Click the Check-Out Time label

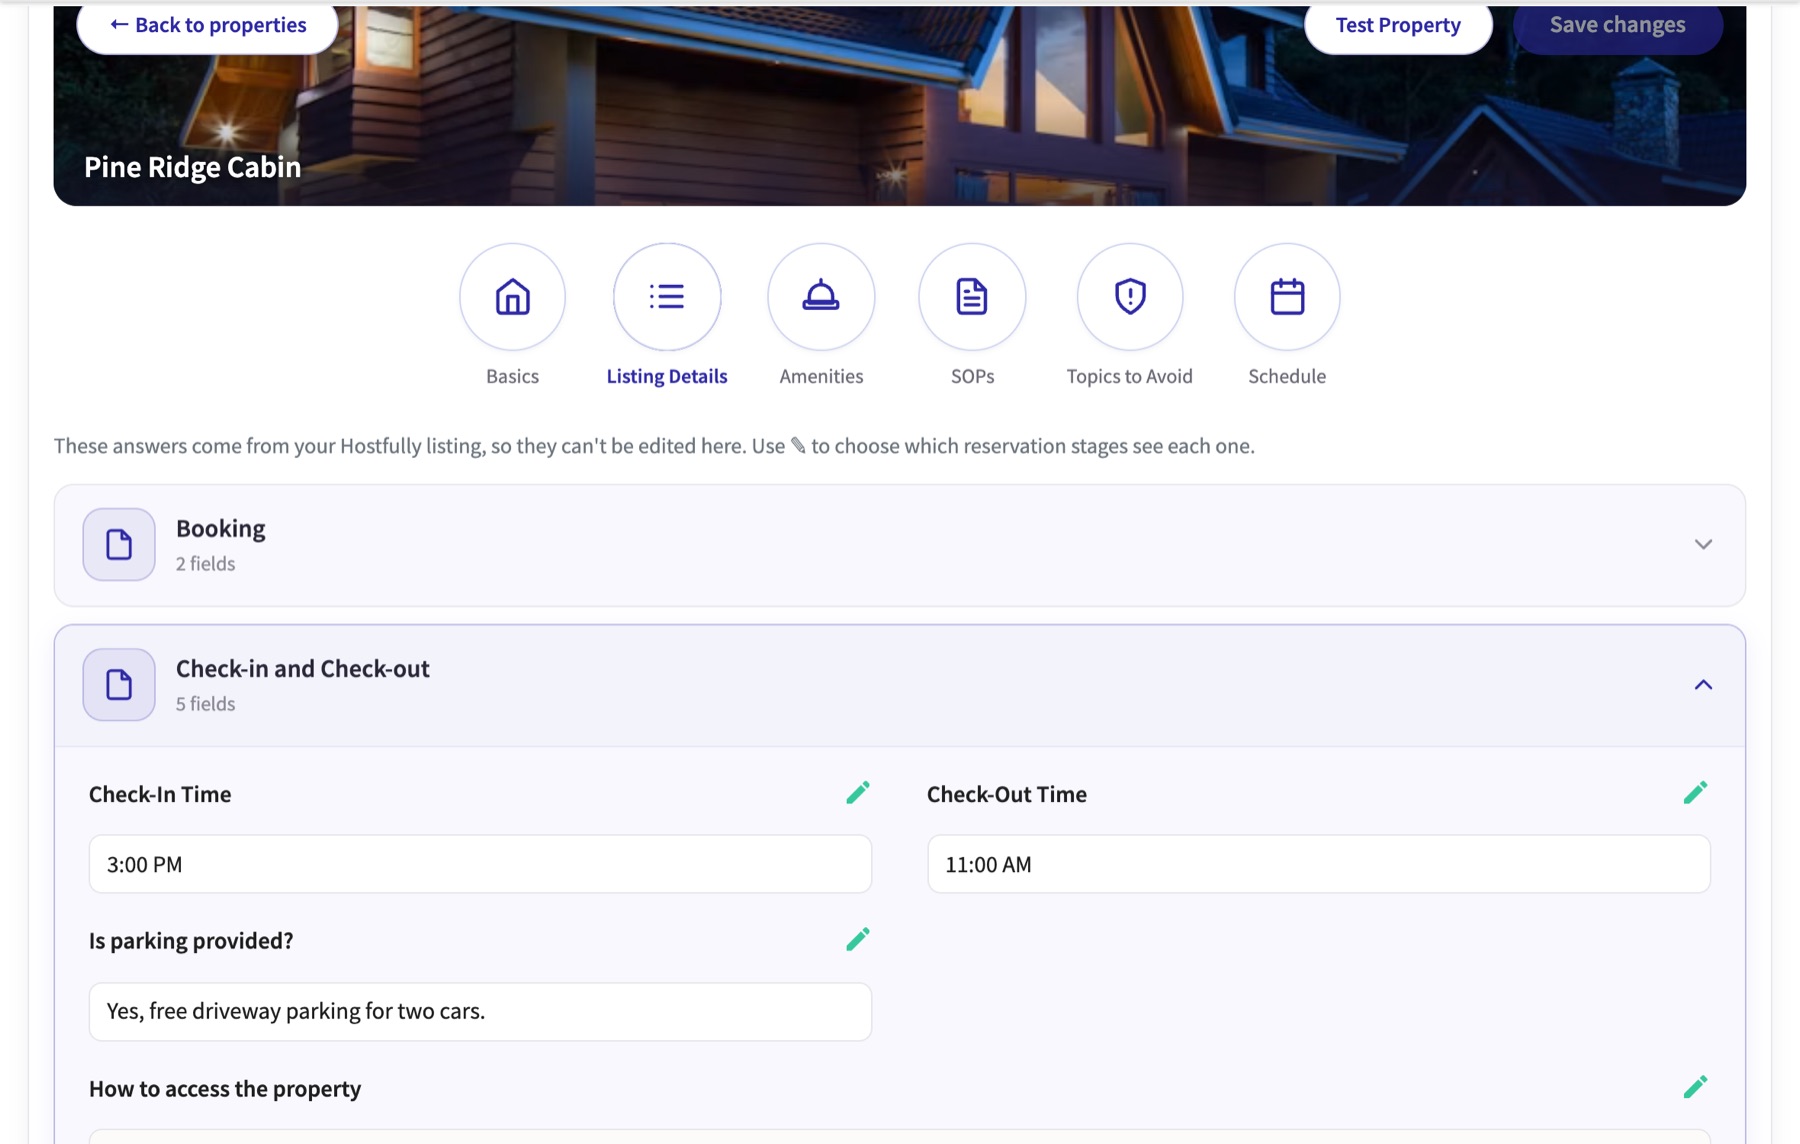tap(1007, 794)
